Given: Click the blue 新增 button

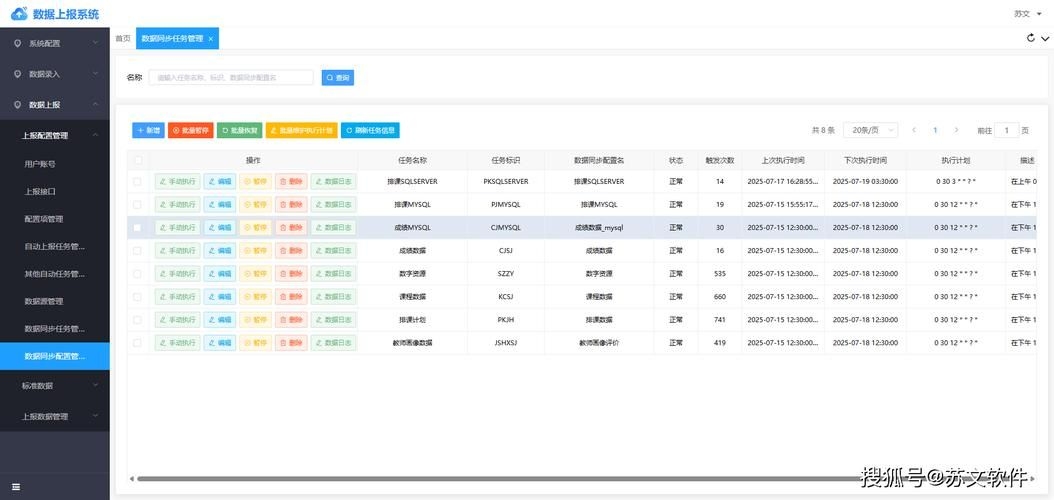Looking at the screenshot, I should coord(148,130).
